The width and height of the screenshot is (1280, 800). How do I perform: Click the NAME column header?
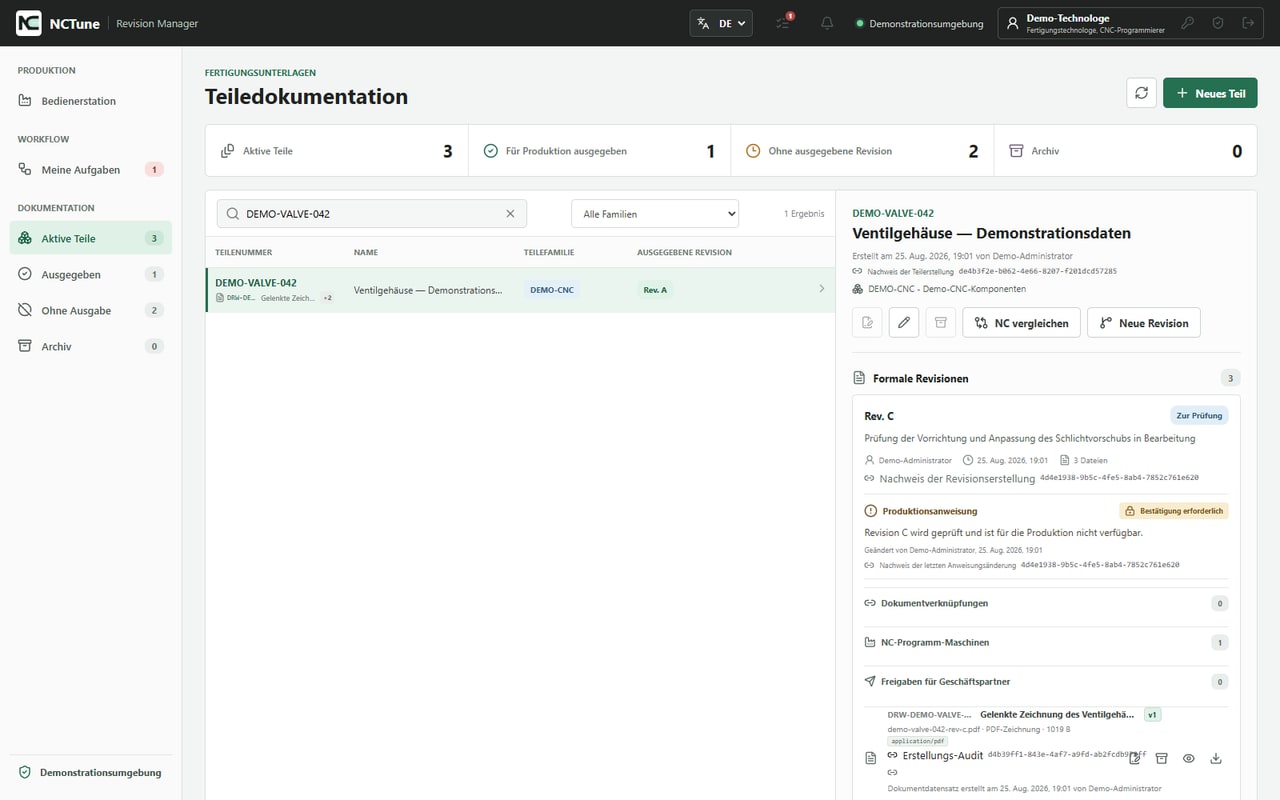[x=366, y=253]
